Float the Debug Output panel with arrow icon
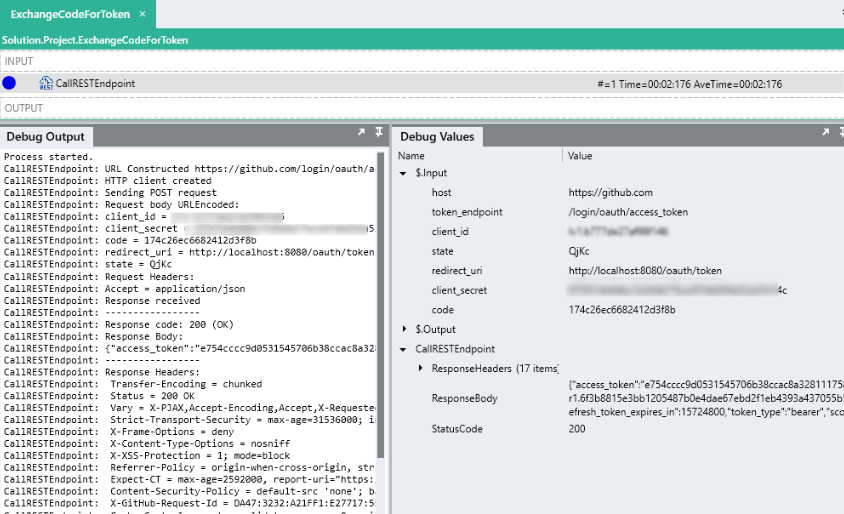Image resolution: width=844 pixels, height=514 pixels. pos(361,132)
